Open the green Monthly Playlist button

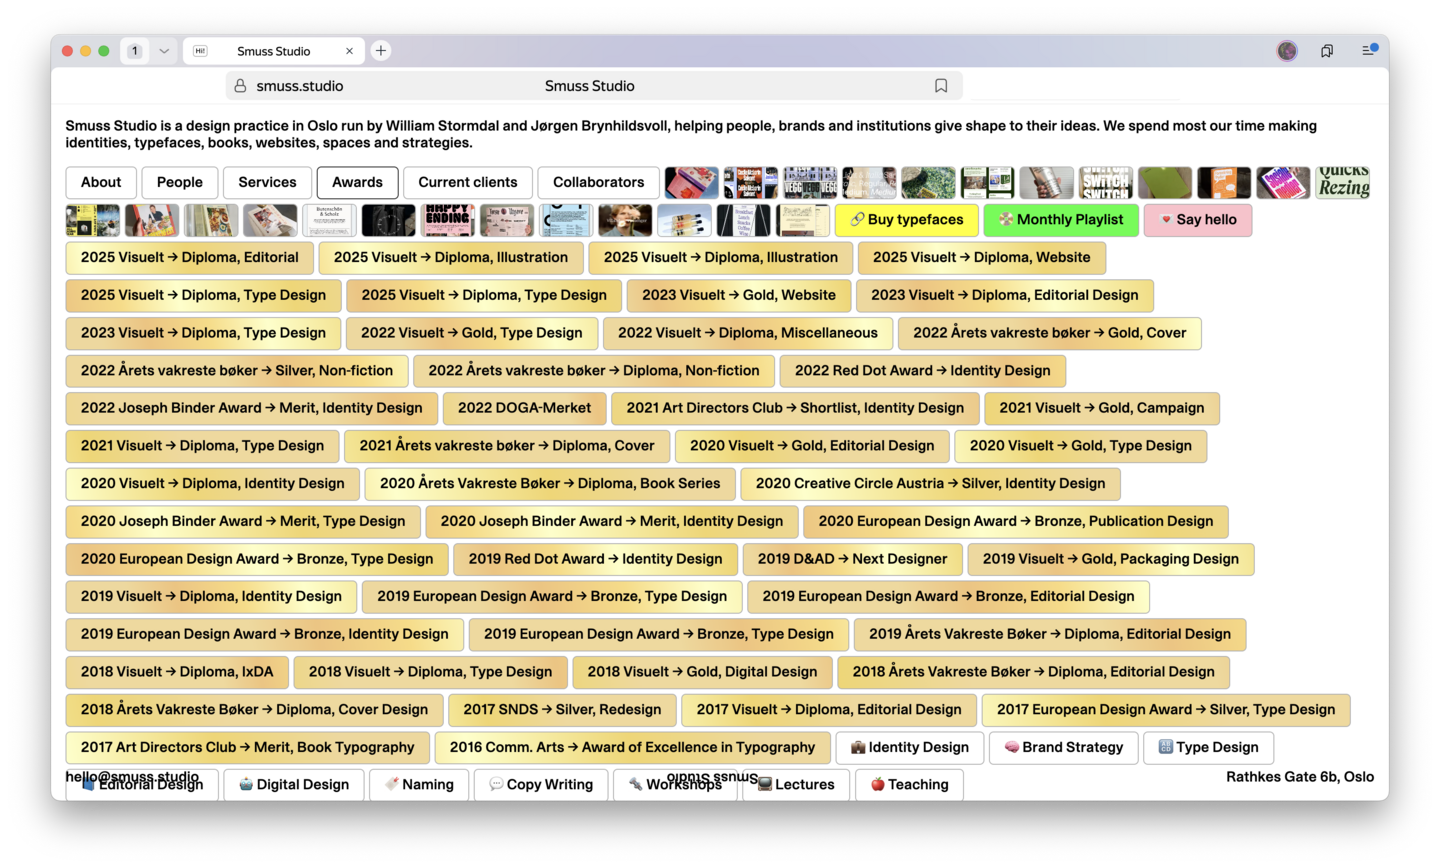pos(1061,220)
